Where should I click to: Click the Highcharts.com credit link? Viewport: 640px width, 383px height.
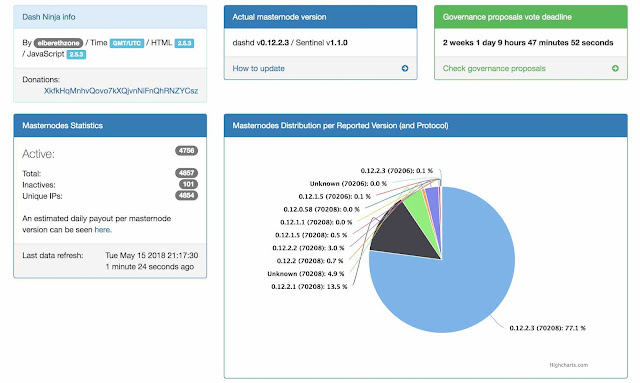click(x=568, y=365)
